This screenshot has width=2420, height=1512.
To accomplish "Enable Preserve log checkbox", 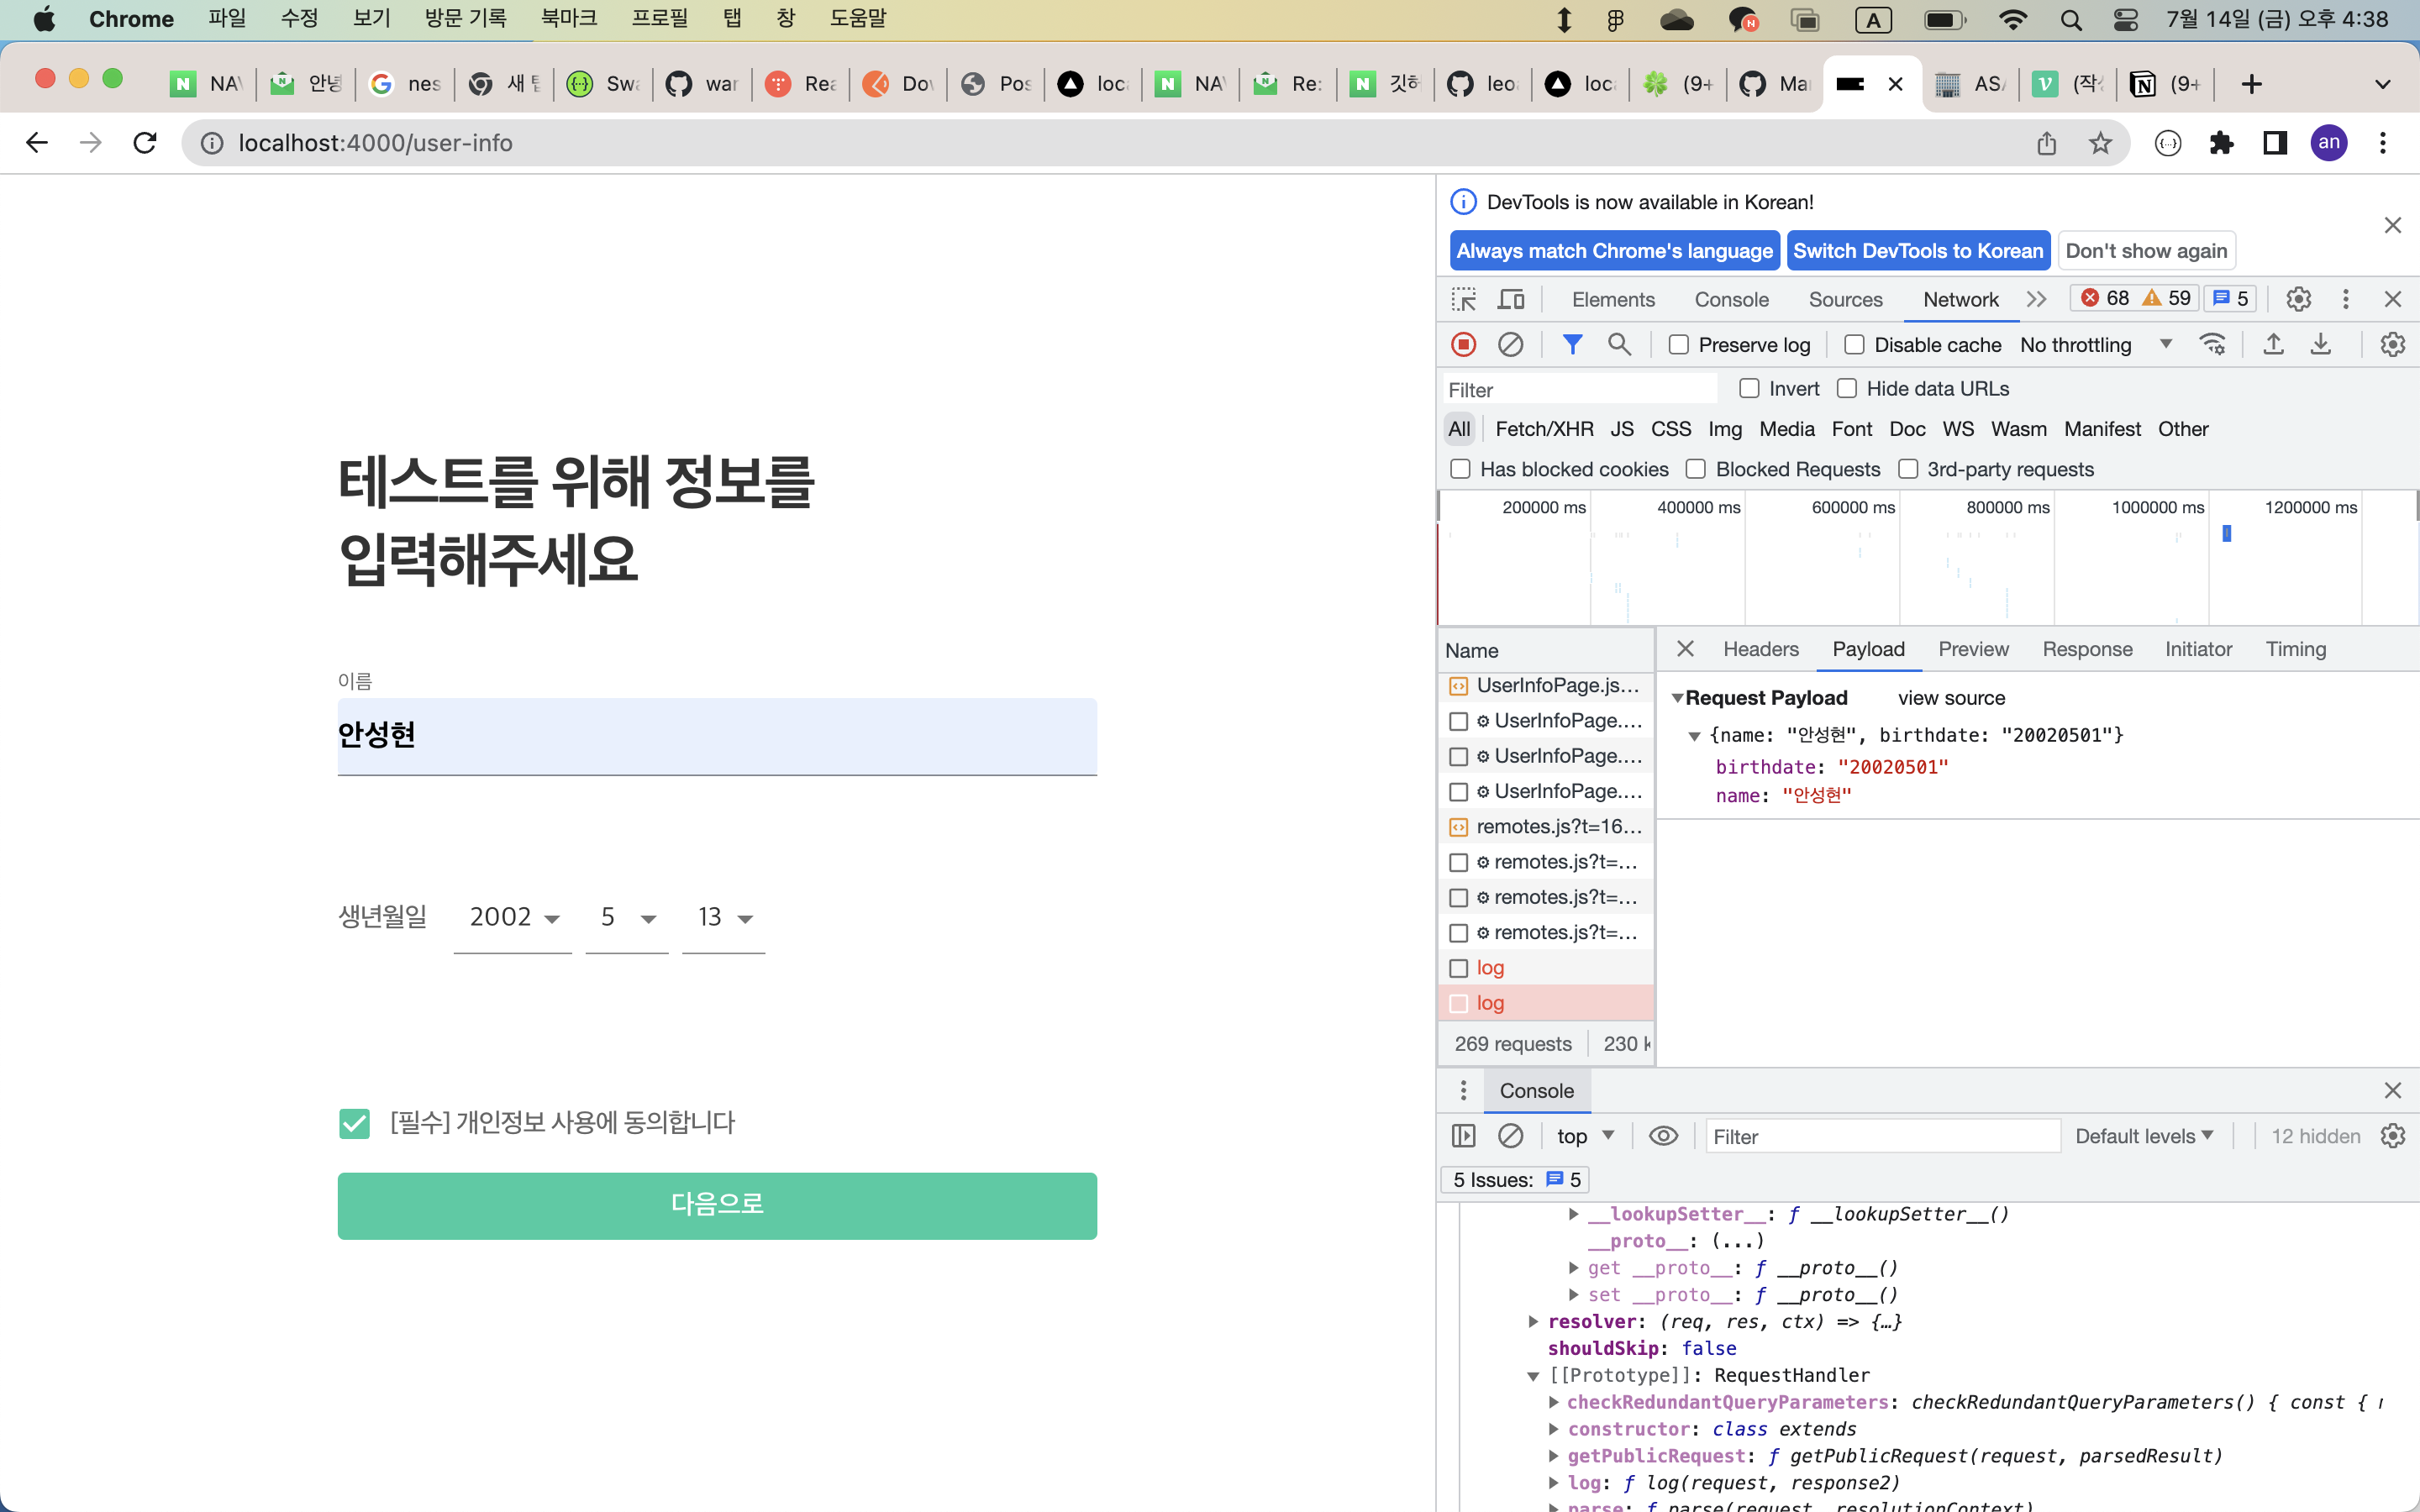I will 1679,345.
